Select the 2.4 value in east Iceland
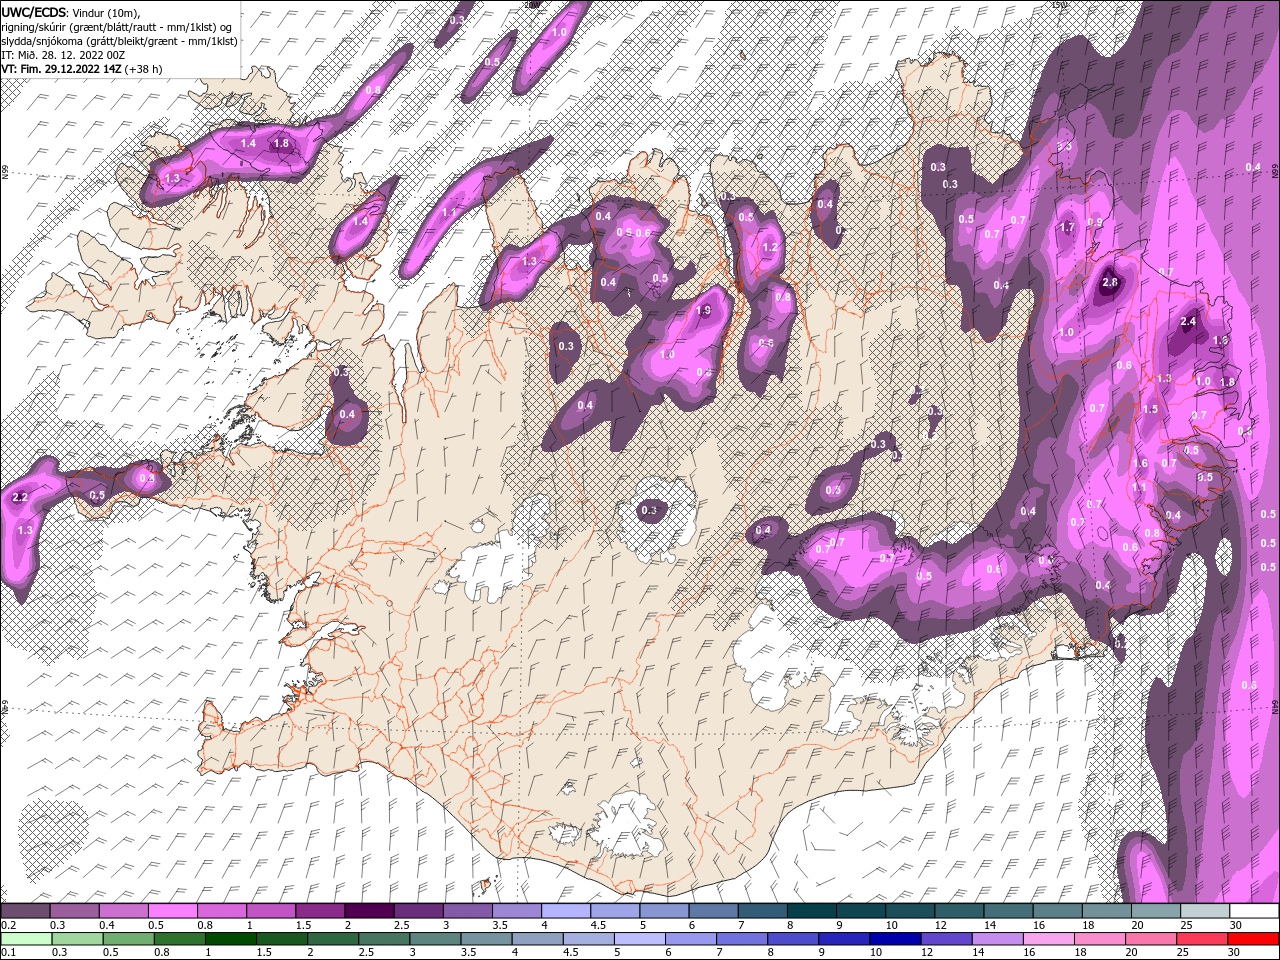Viewport: 1280px width, 960px height. 1189,322
